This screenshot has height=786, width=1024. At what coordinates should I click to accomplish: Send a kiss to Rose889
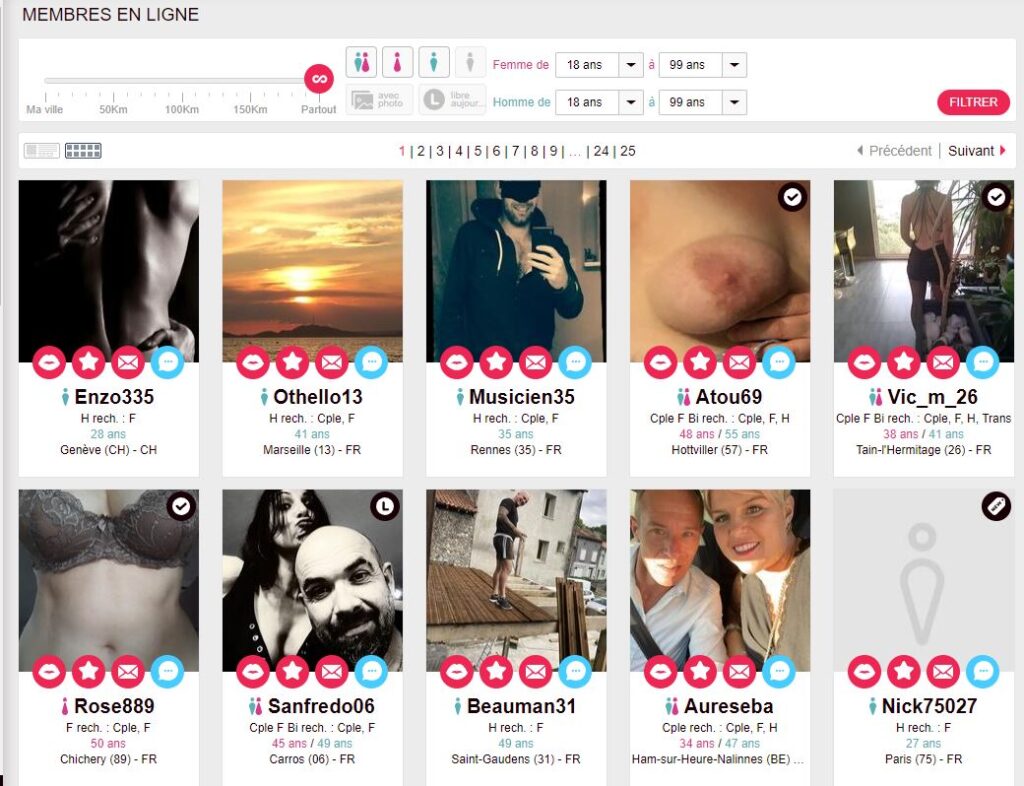(50, 671)
